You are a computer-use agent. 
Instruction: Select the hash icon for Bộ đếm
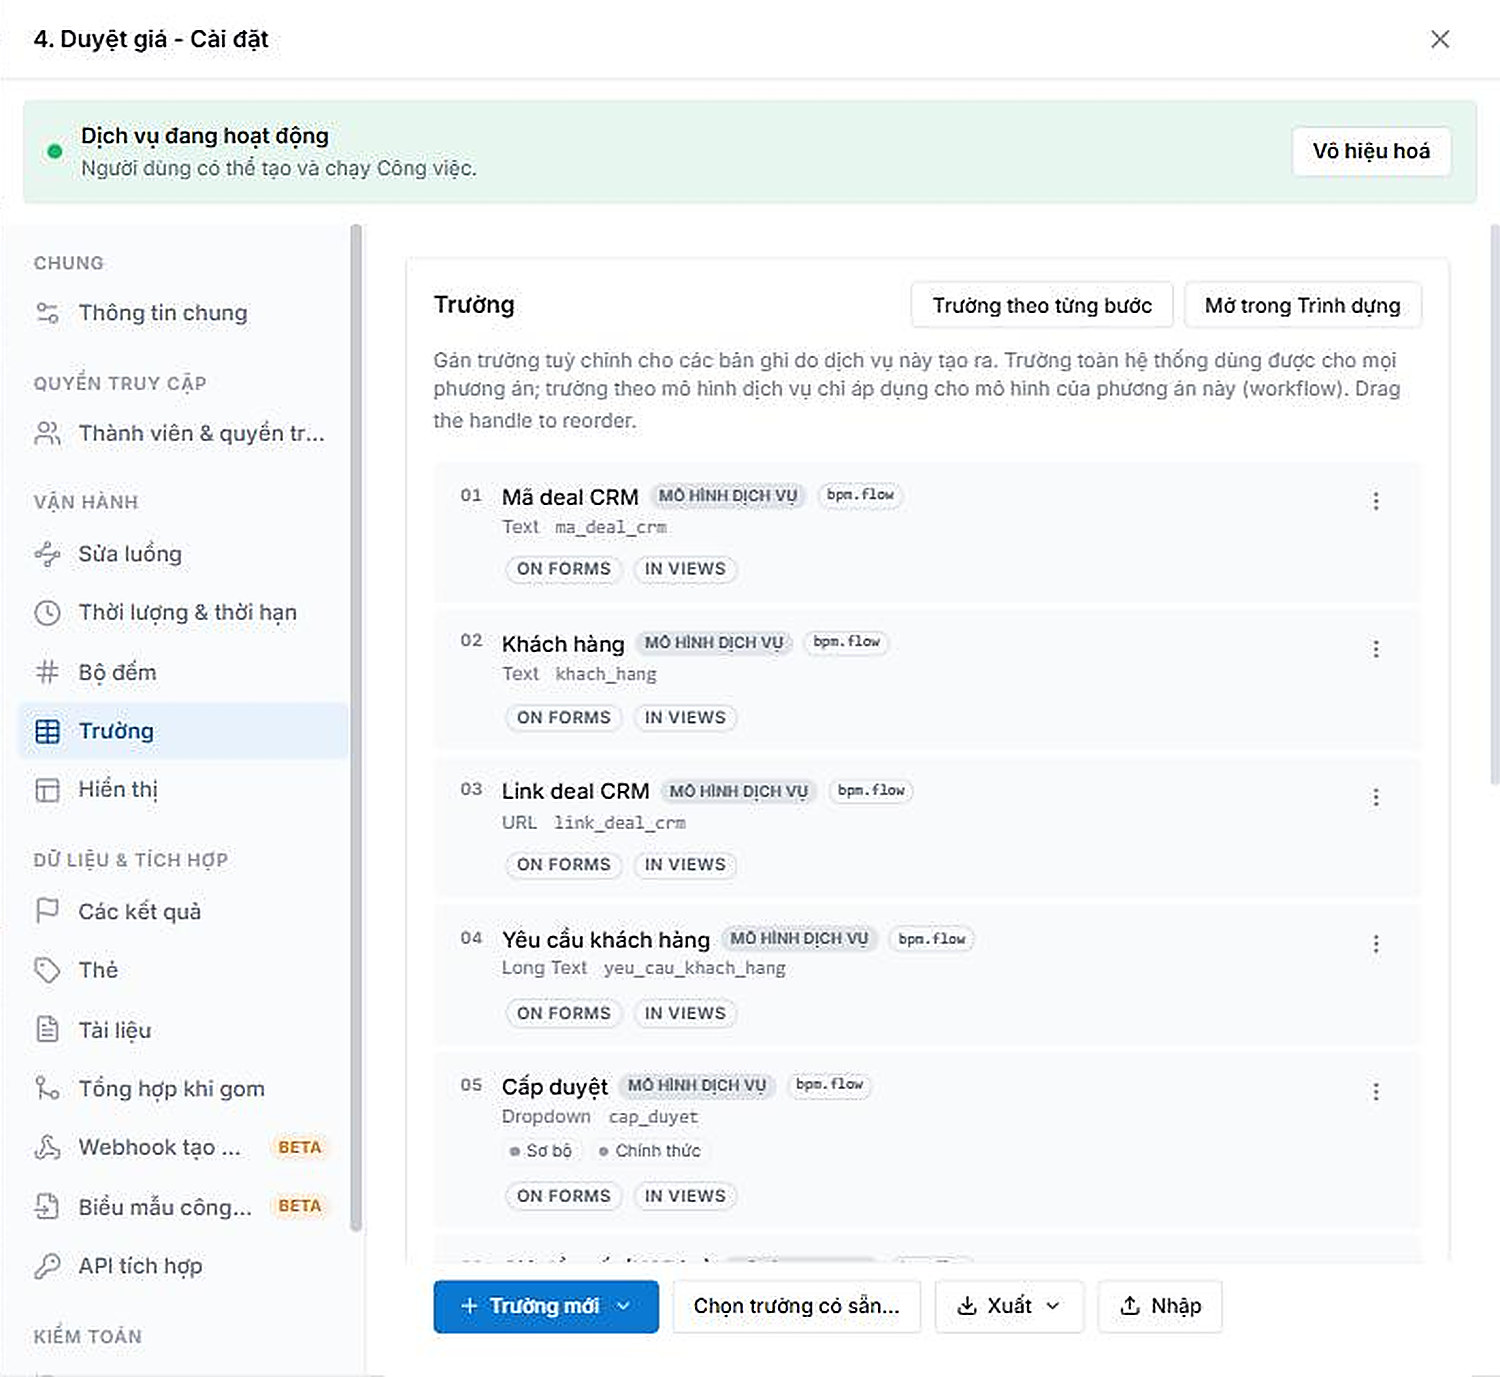(x=47, y=672)
